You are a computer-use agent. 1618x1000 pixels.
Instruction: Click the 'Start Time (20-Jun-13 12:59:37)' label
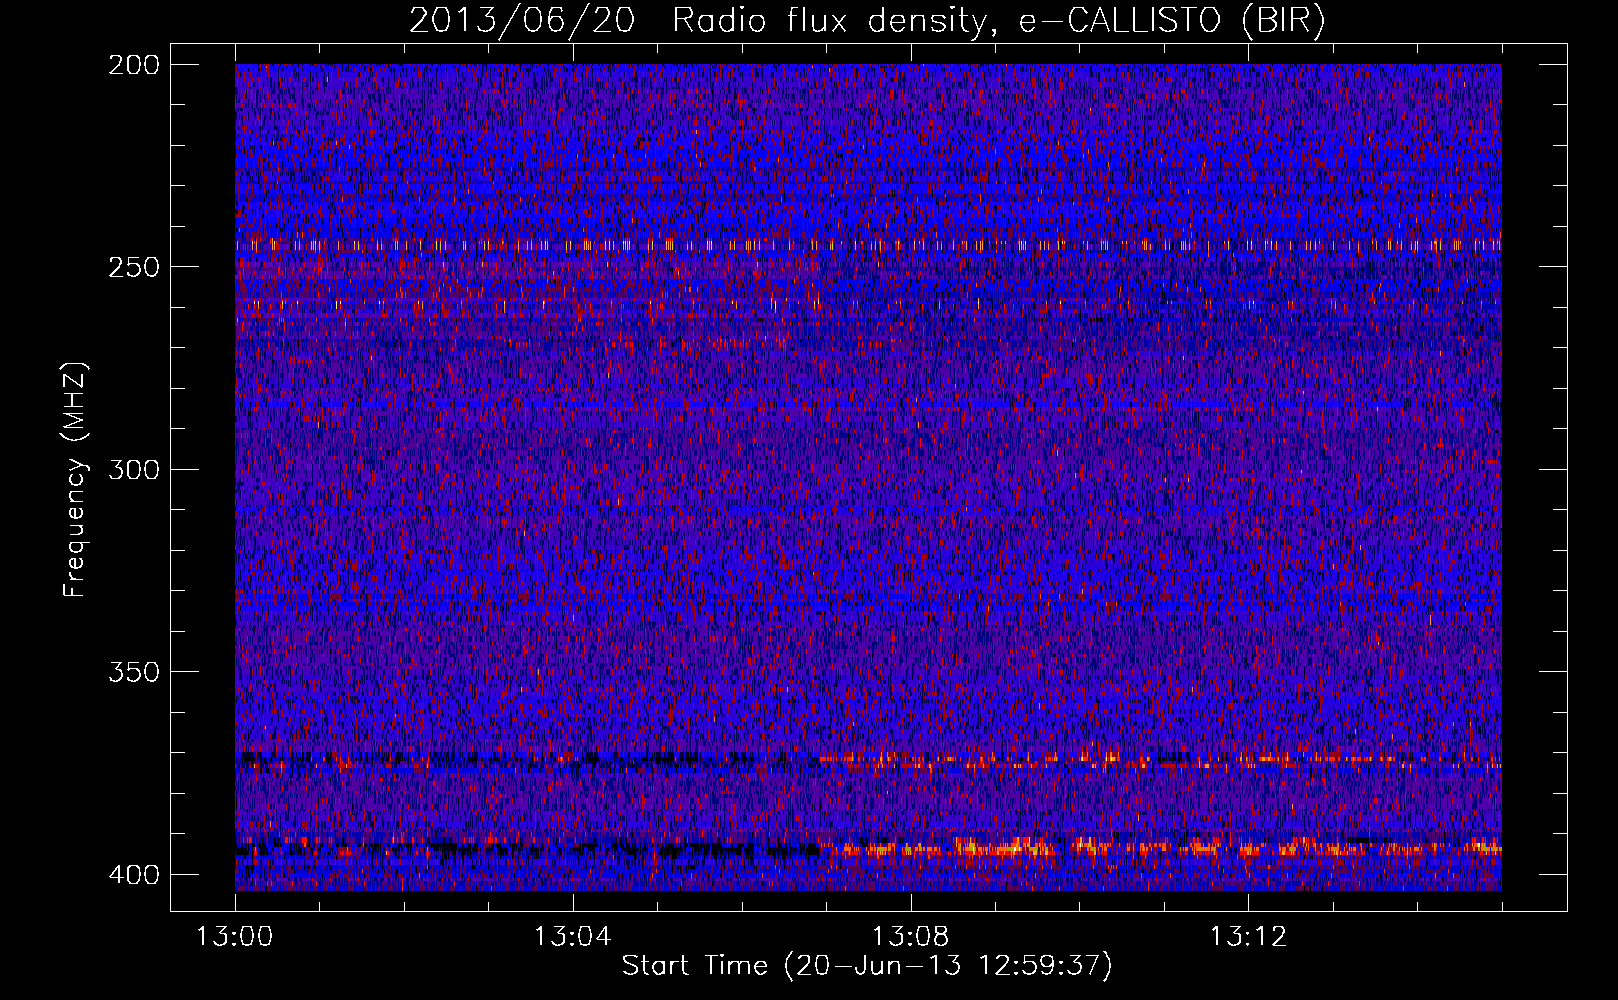pyautogui.click(x=867, y=966)
